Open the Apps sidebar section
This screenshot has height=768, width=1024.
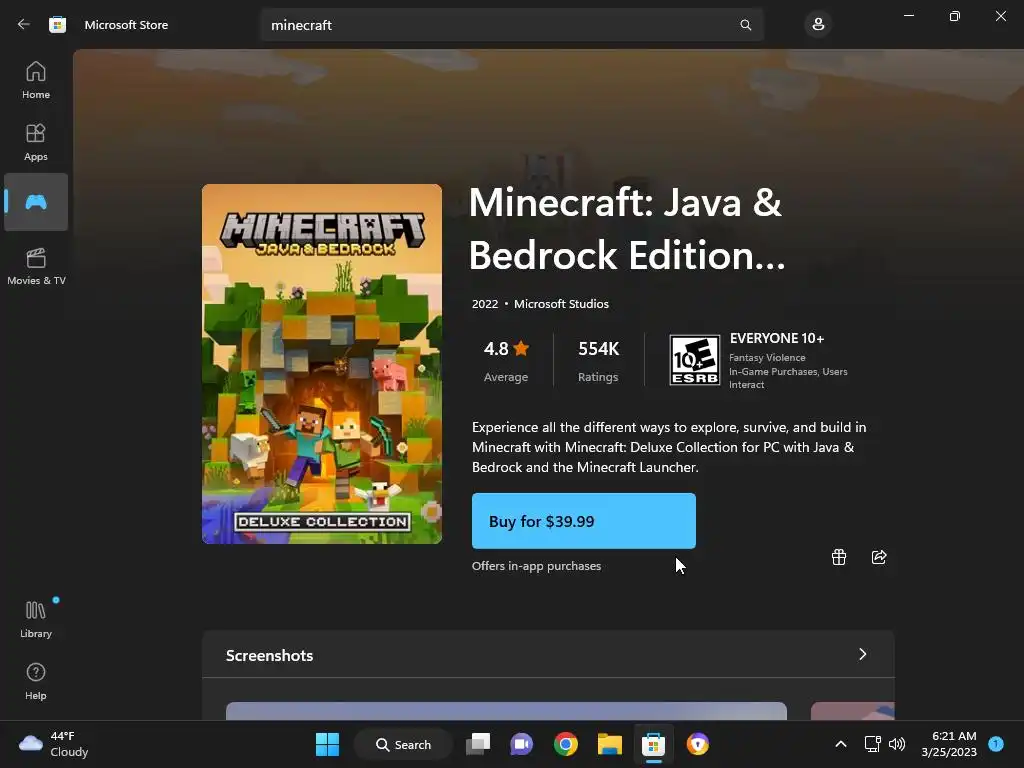pyautogui.click(x=36, y=142)
